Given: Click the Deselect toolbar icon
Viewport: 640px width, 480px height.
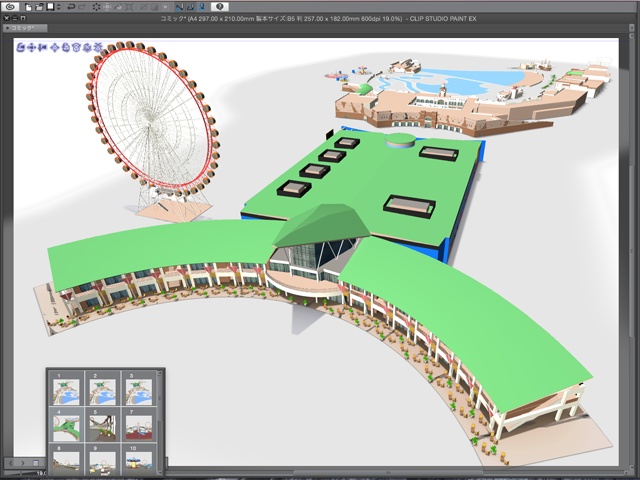Looking at the screenshot, I should click(142, 7).
